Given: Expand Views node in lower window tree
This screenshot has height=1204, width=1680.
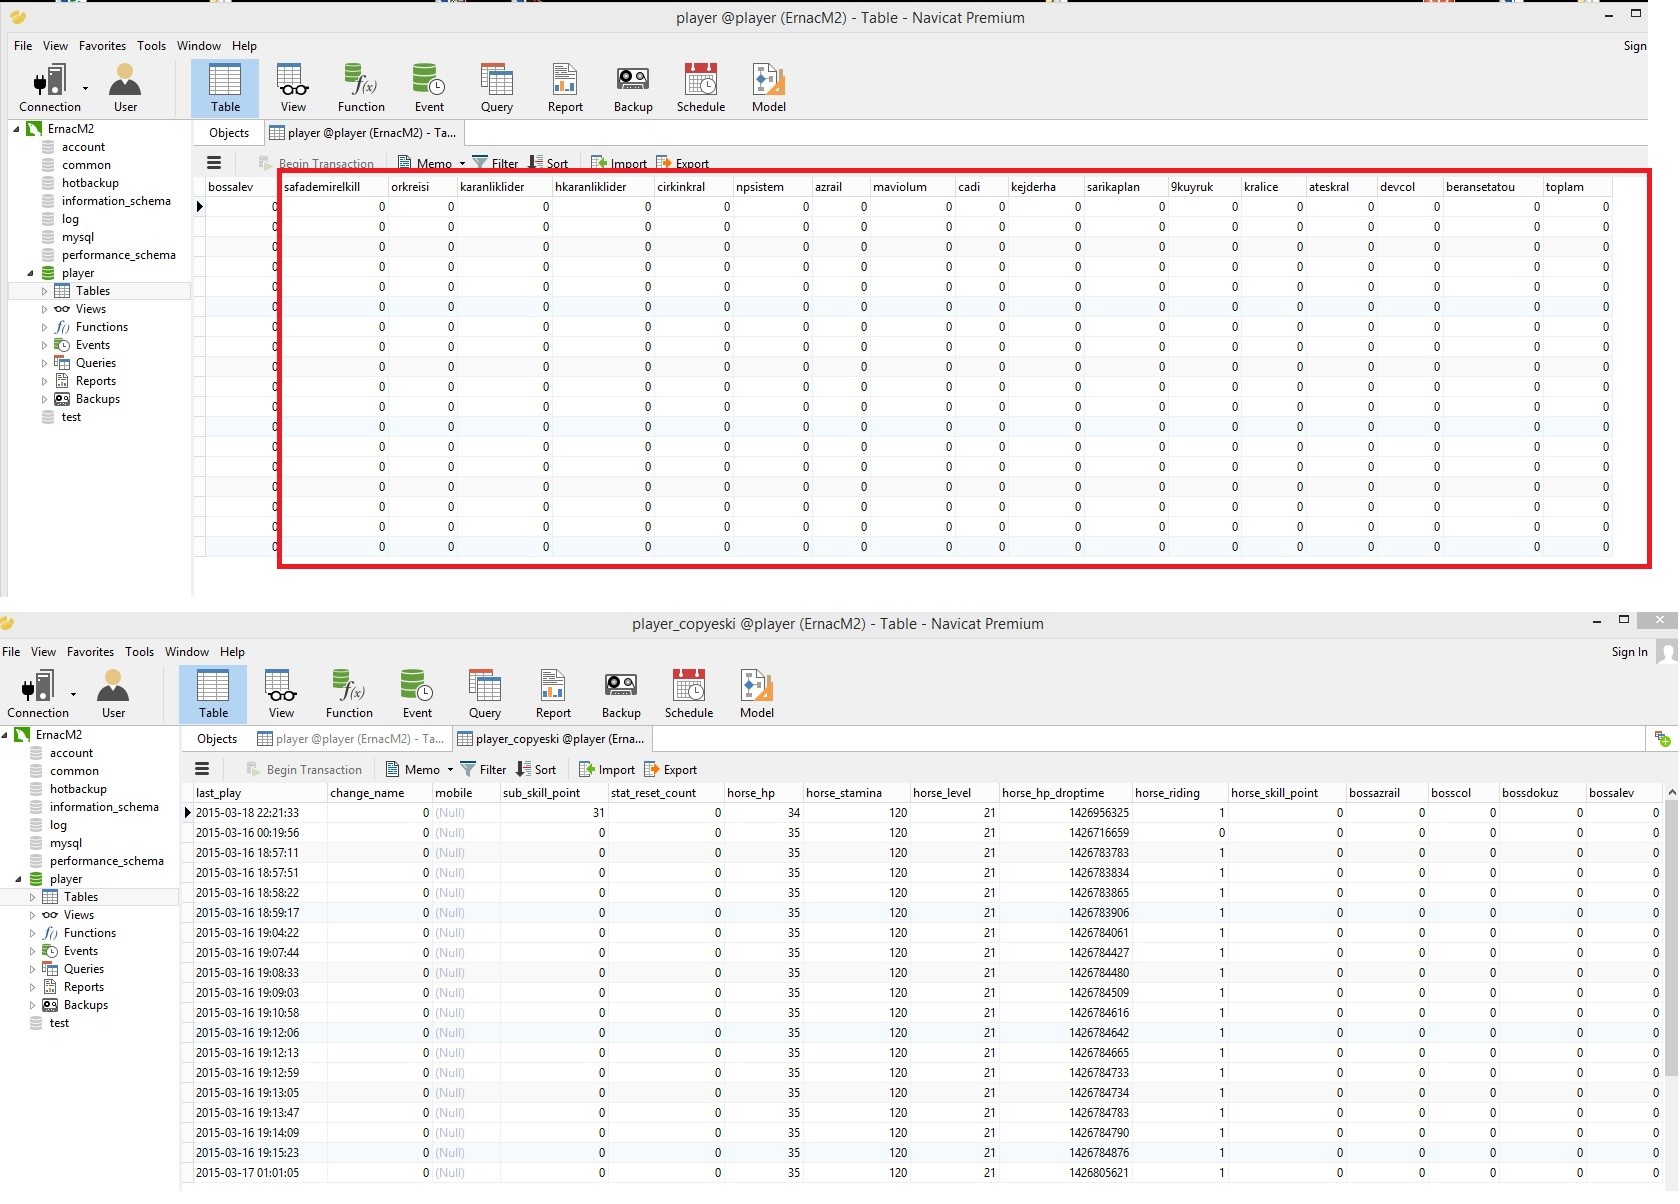Looking at the screenshot, I should tap(32, 915).
